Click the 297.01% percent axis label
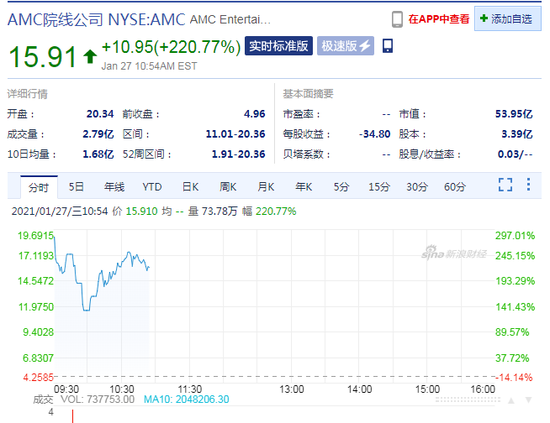550x423 pixels. [x=515, y=235]
